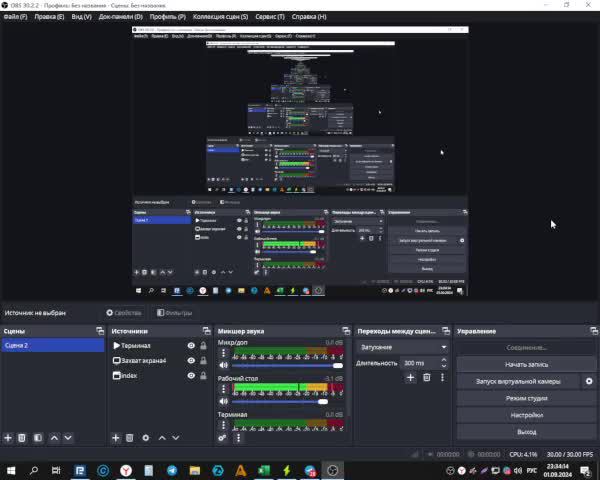Image resolution: width=600 pixels, height=480 pixels.
Task: Mute the Микр/доп audio channel
Action: coord(223,365)
